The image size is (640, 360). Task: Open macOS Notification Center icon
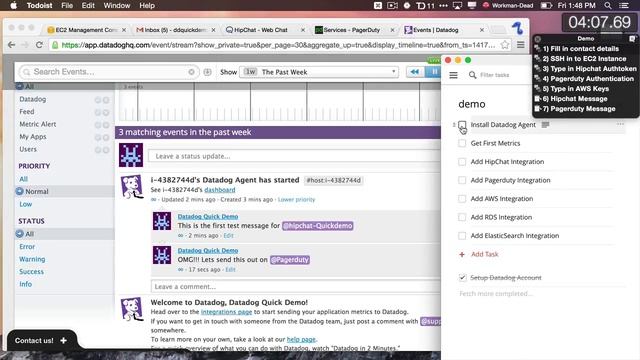pyautogui.click(x=624, y=5)
